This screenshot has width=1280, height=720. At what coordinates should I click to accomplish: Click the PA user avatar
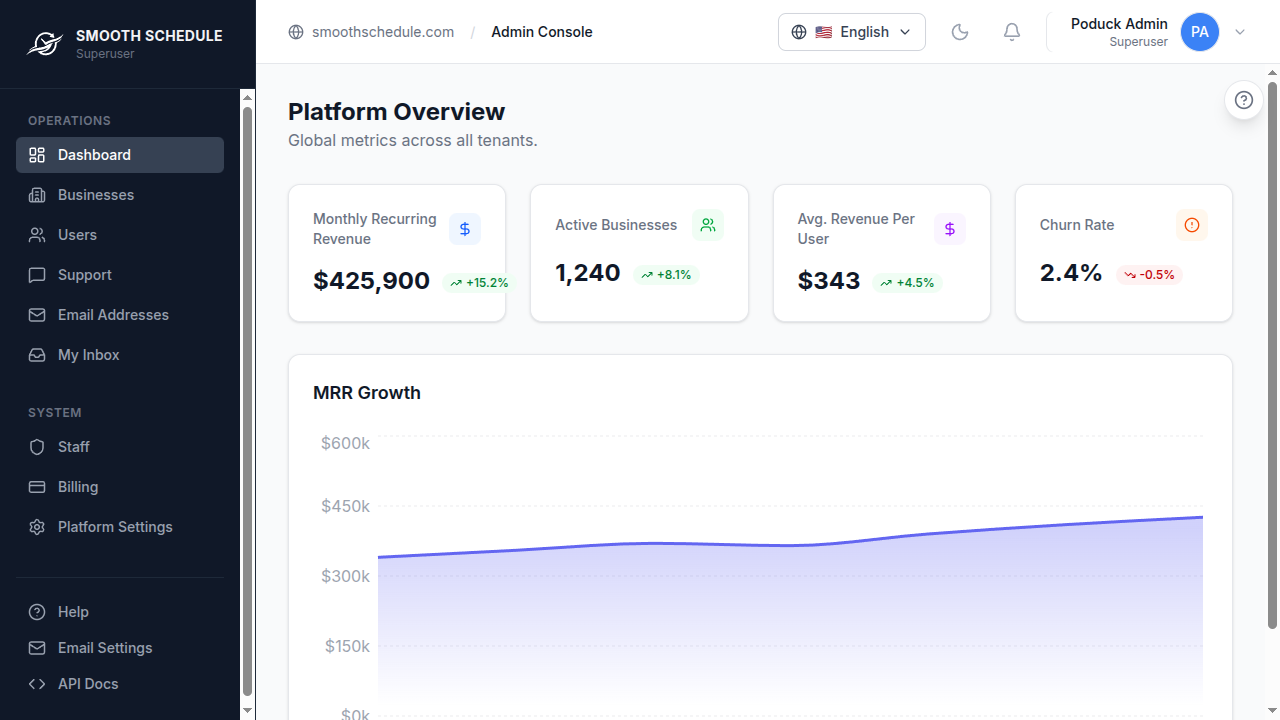(1200, 32)
